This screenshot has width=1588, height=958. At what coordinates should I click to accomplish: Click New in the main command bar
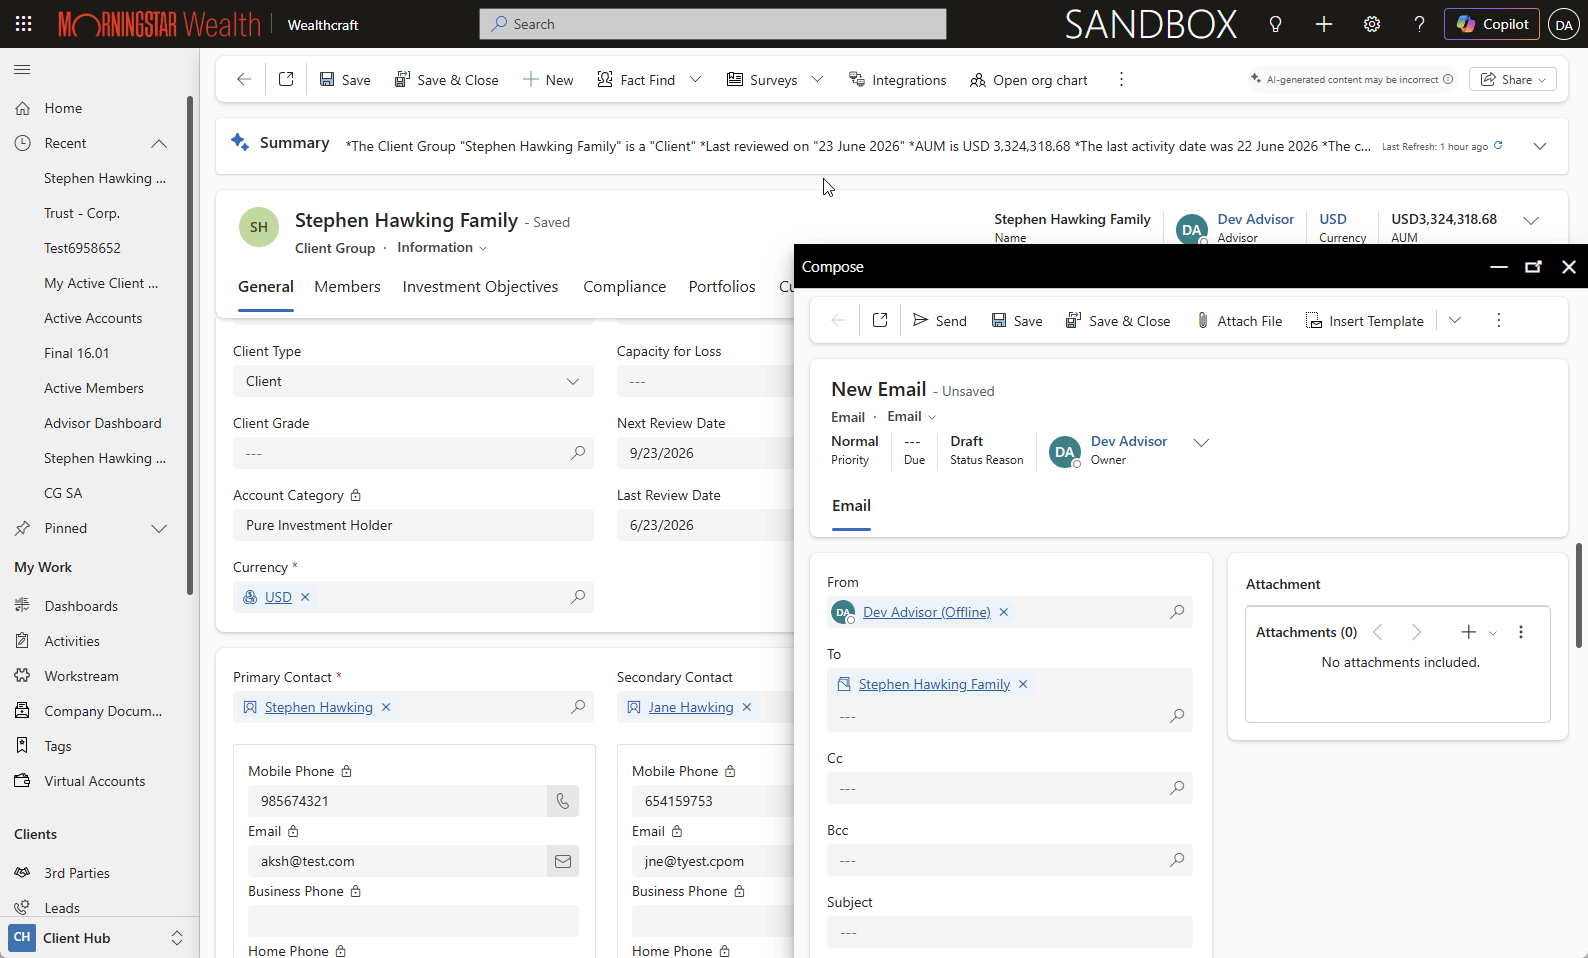pos(548,80)
